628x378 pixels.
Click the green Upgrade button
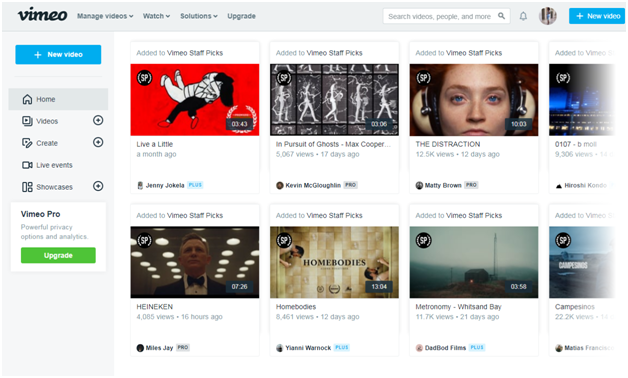tap(58, 255)
